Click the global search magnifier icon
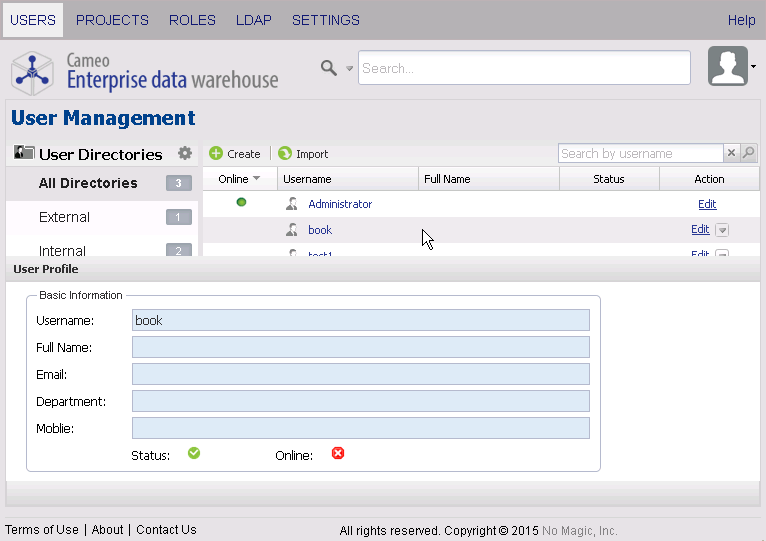 click(329, 68)
